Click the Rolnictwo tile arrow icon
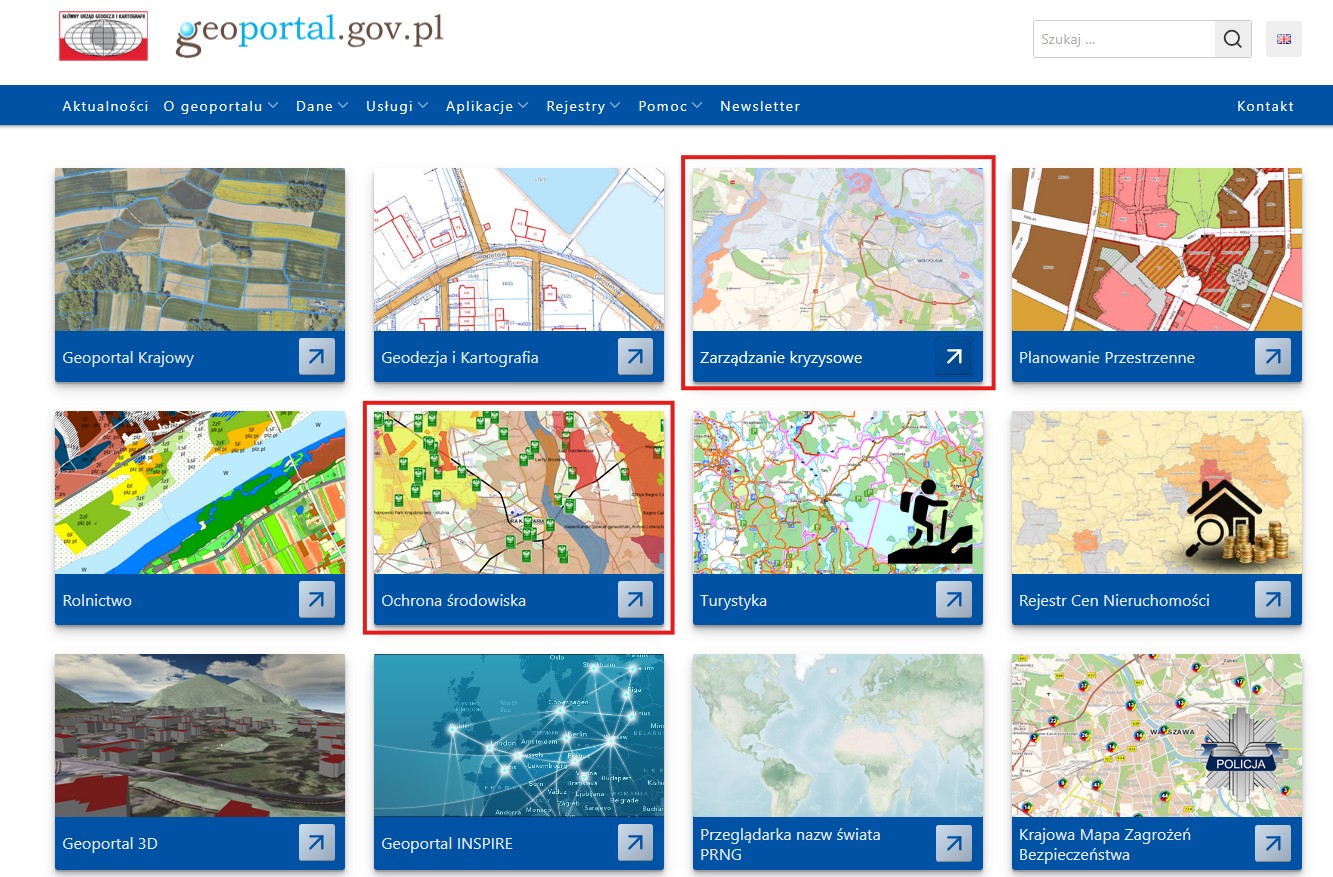 click(x=316, y=600)
